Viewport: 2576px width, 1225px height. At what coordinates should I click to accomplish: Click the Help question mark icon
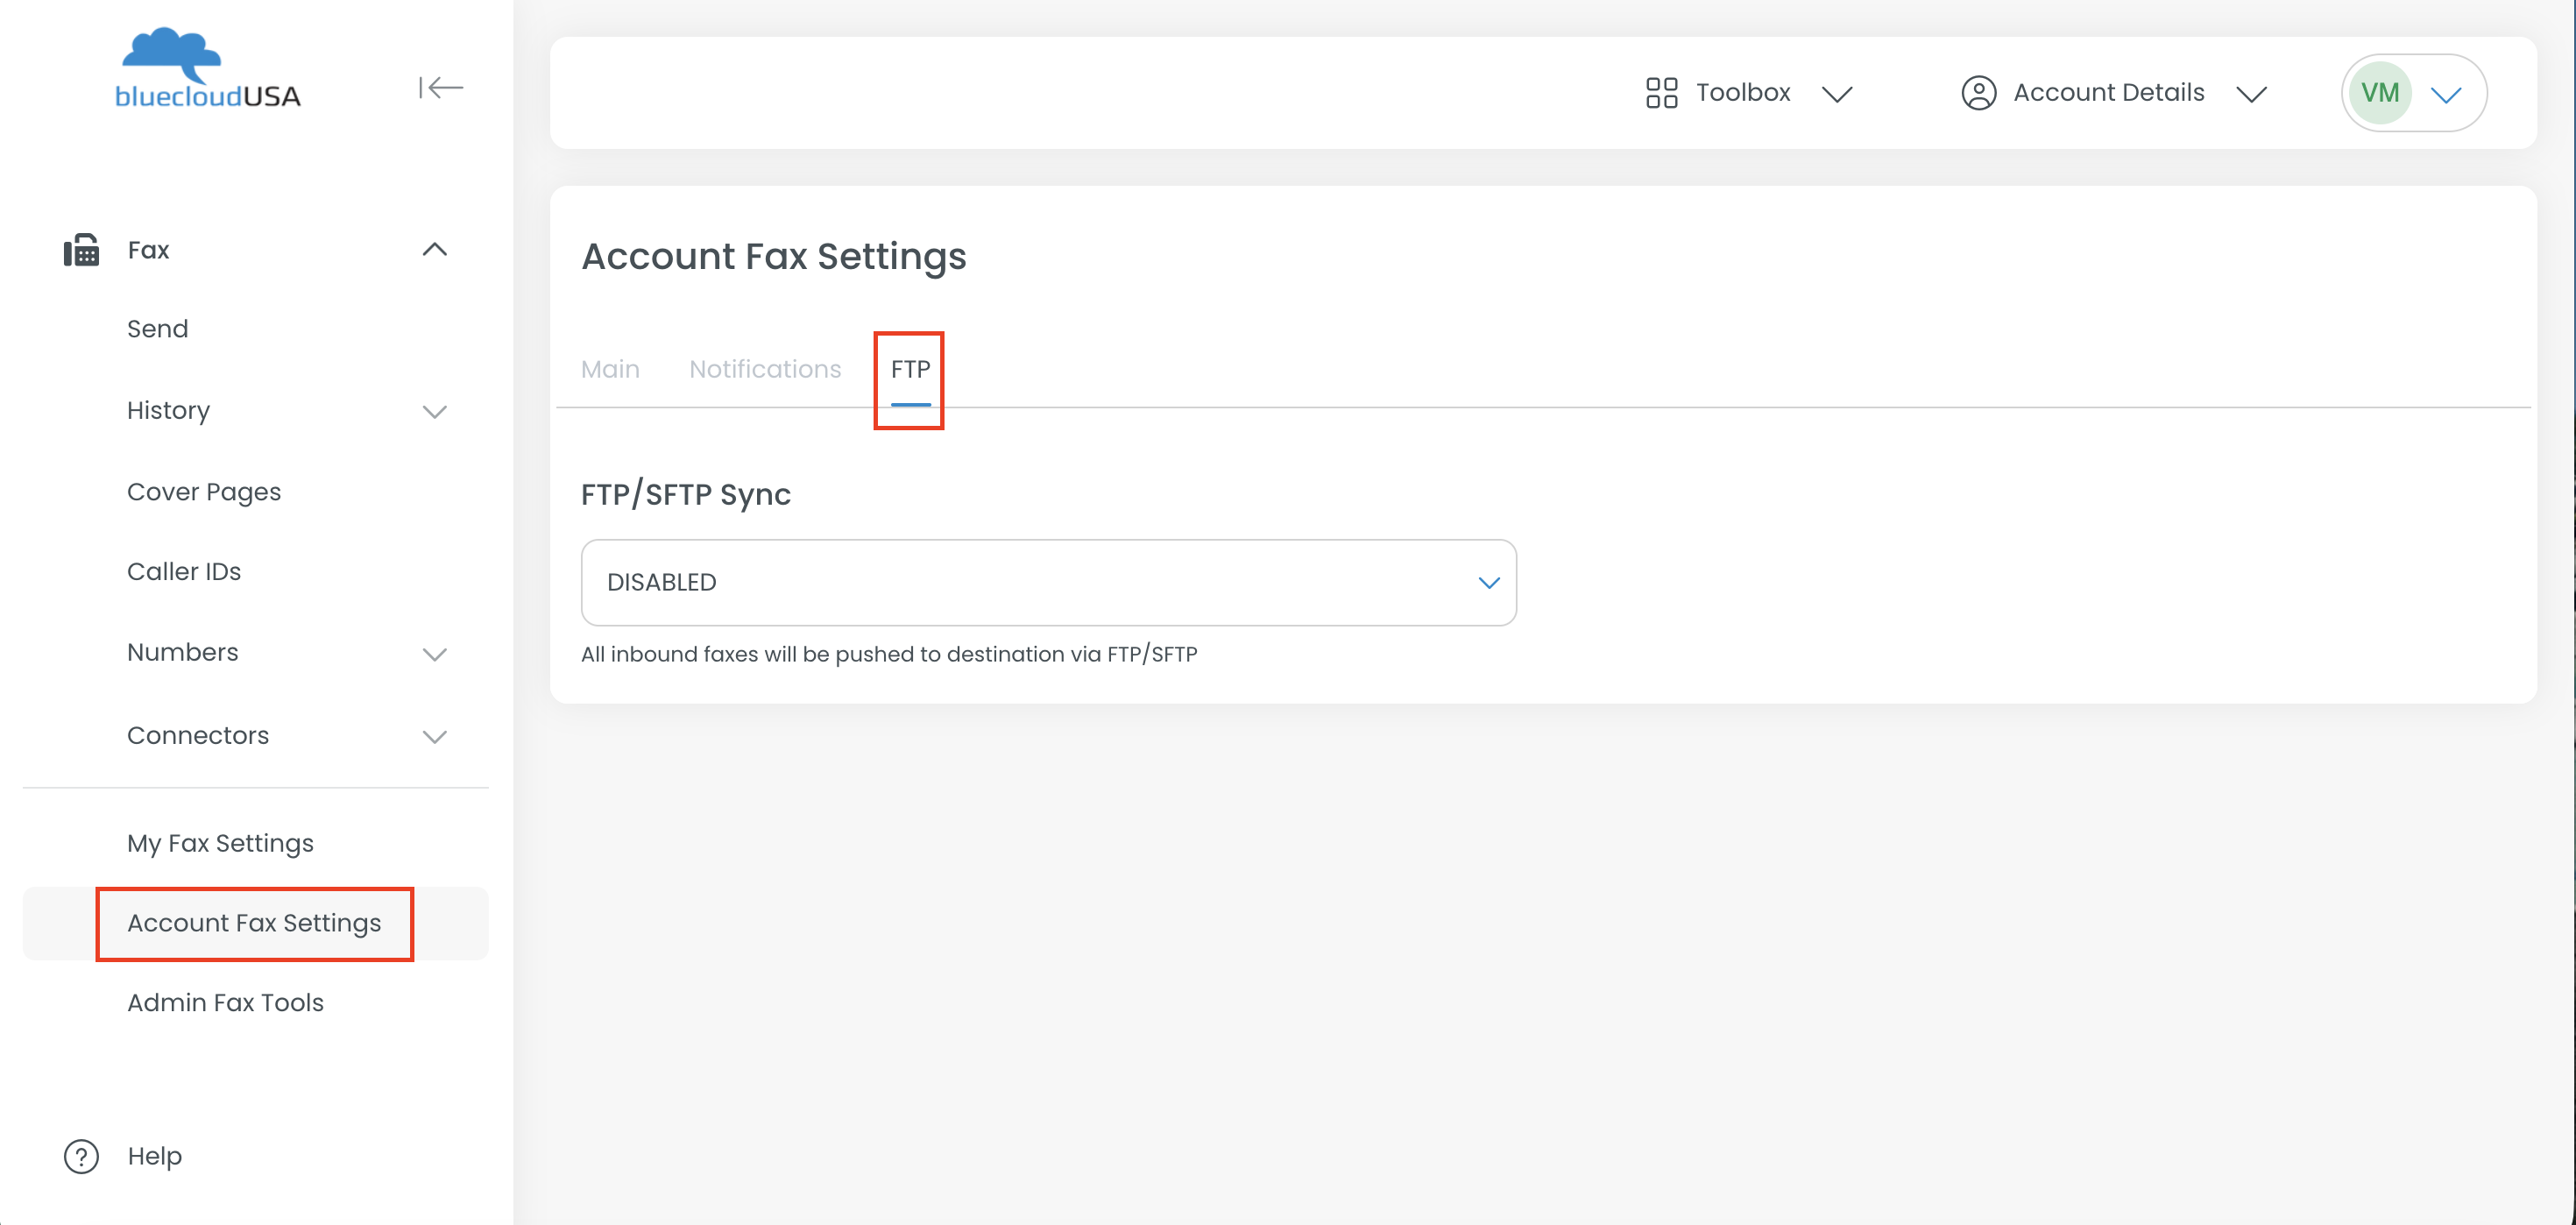[82, 1156]
